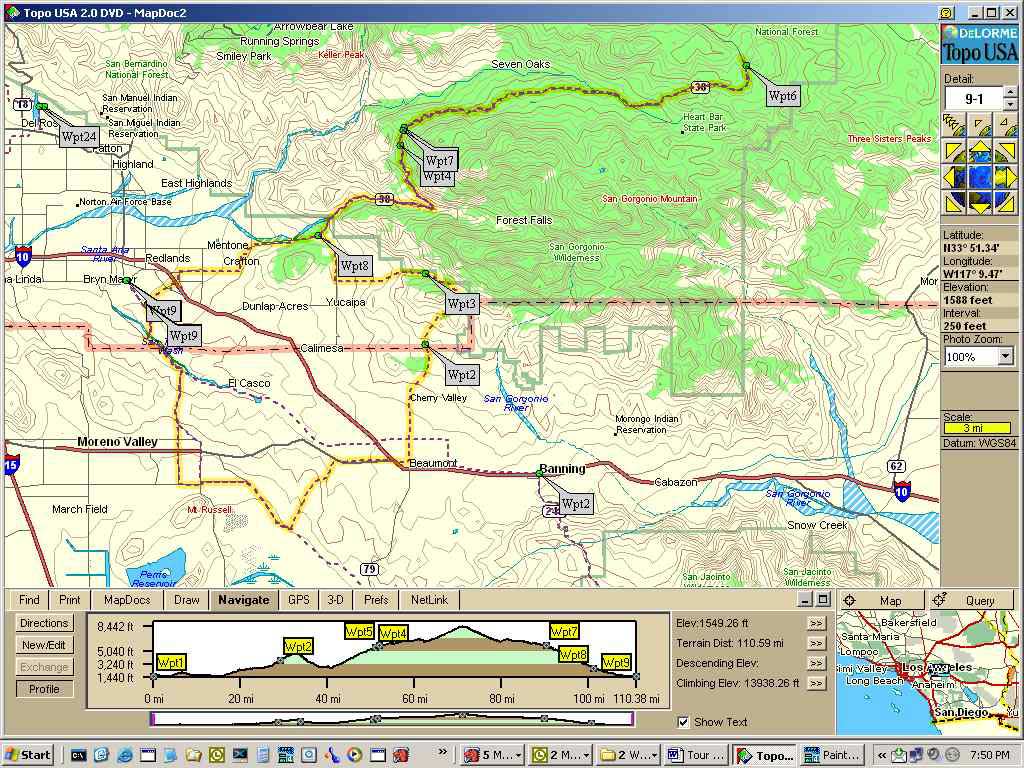Screen dimensions: 1024x768
Task: Toggle the Profile view button
Action: pos(45,689)
